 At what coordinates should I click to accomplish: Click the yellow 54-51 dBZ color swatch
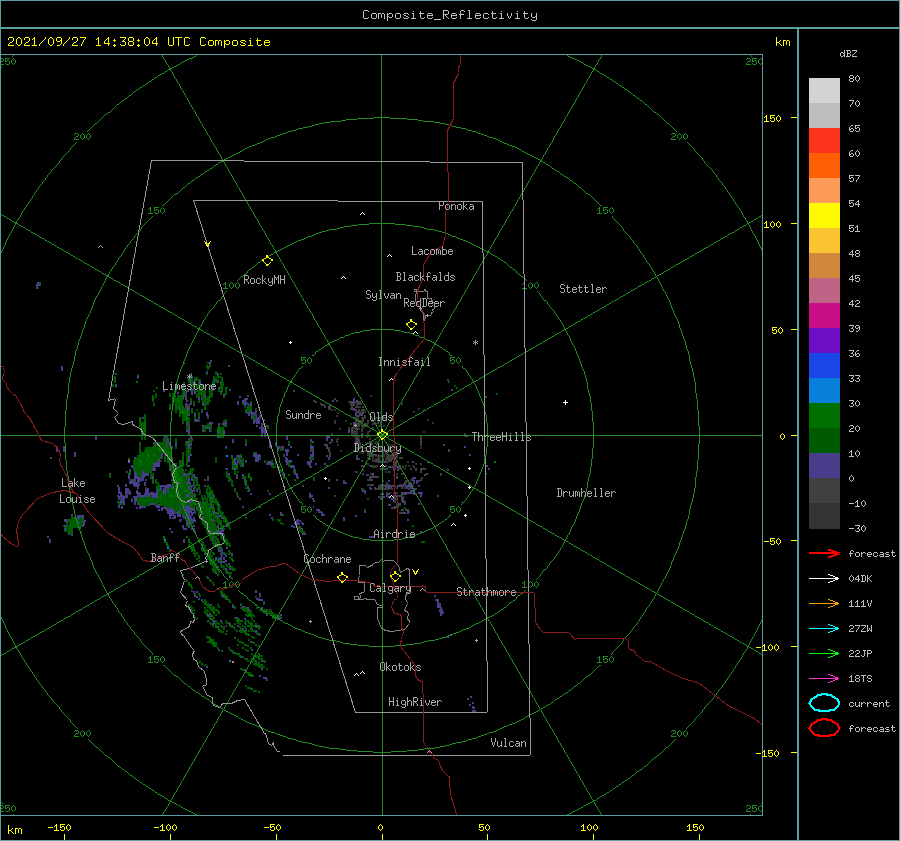pos(824,216)
